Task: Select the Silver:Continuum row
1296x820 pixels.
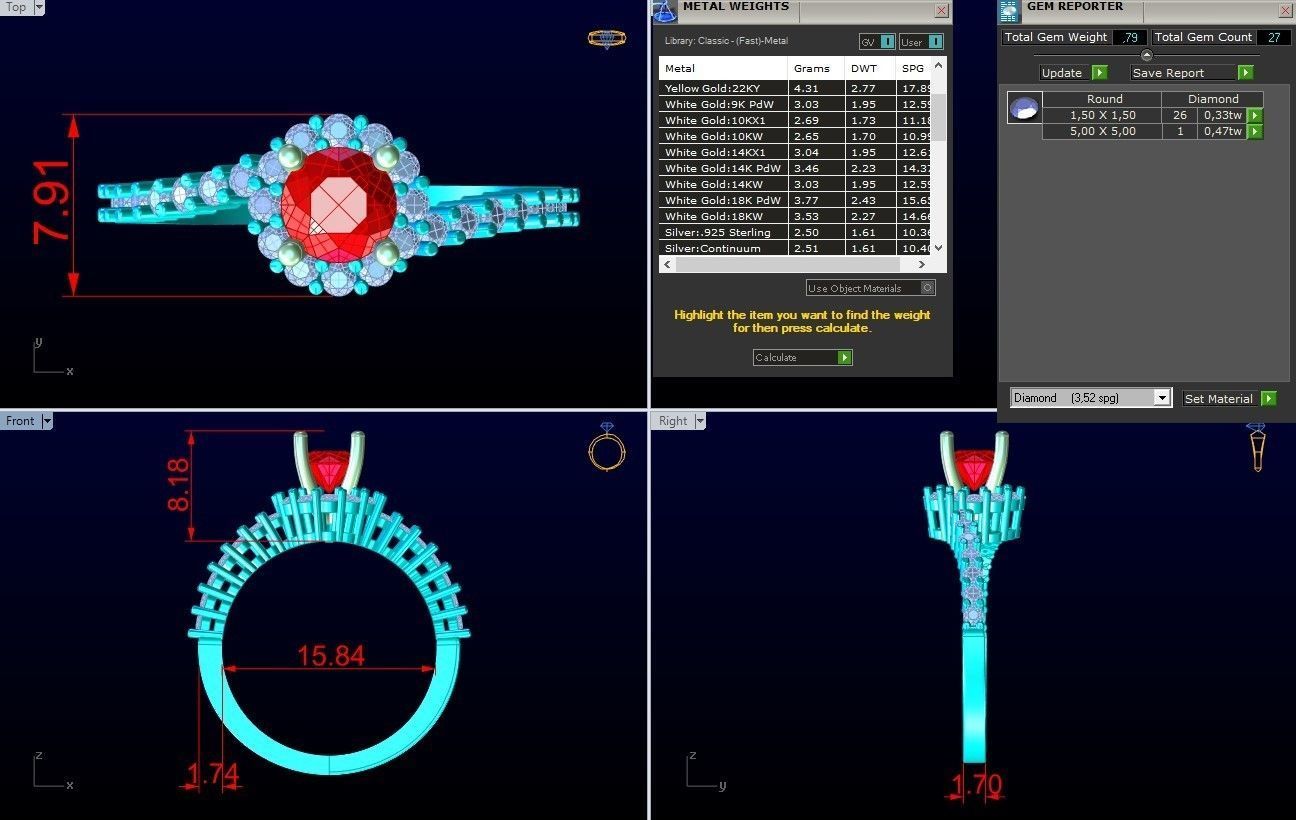Action: 795,248
